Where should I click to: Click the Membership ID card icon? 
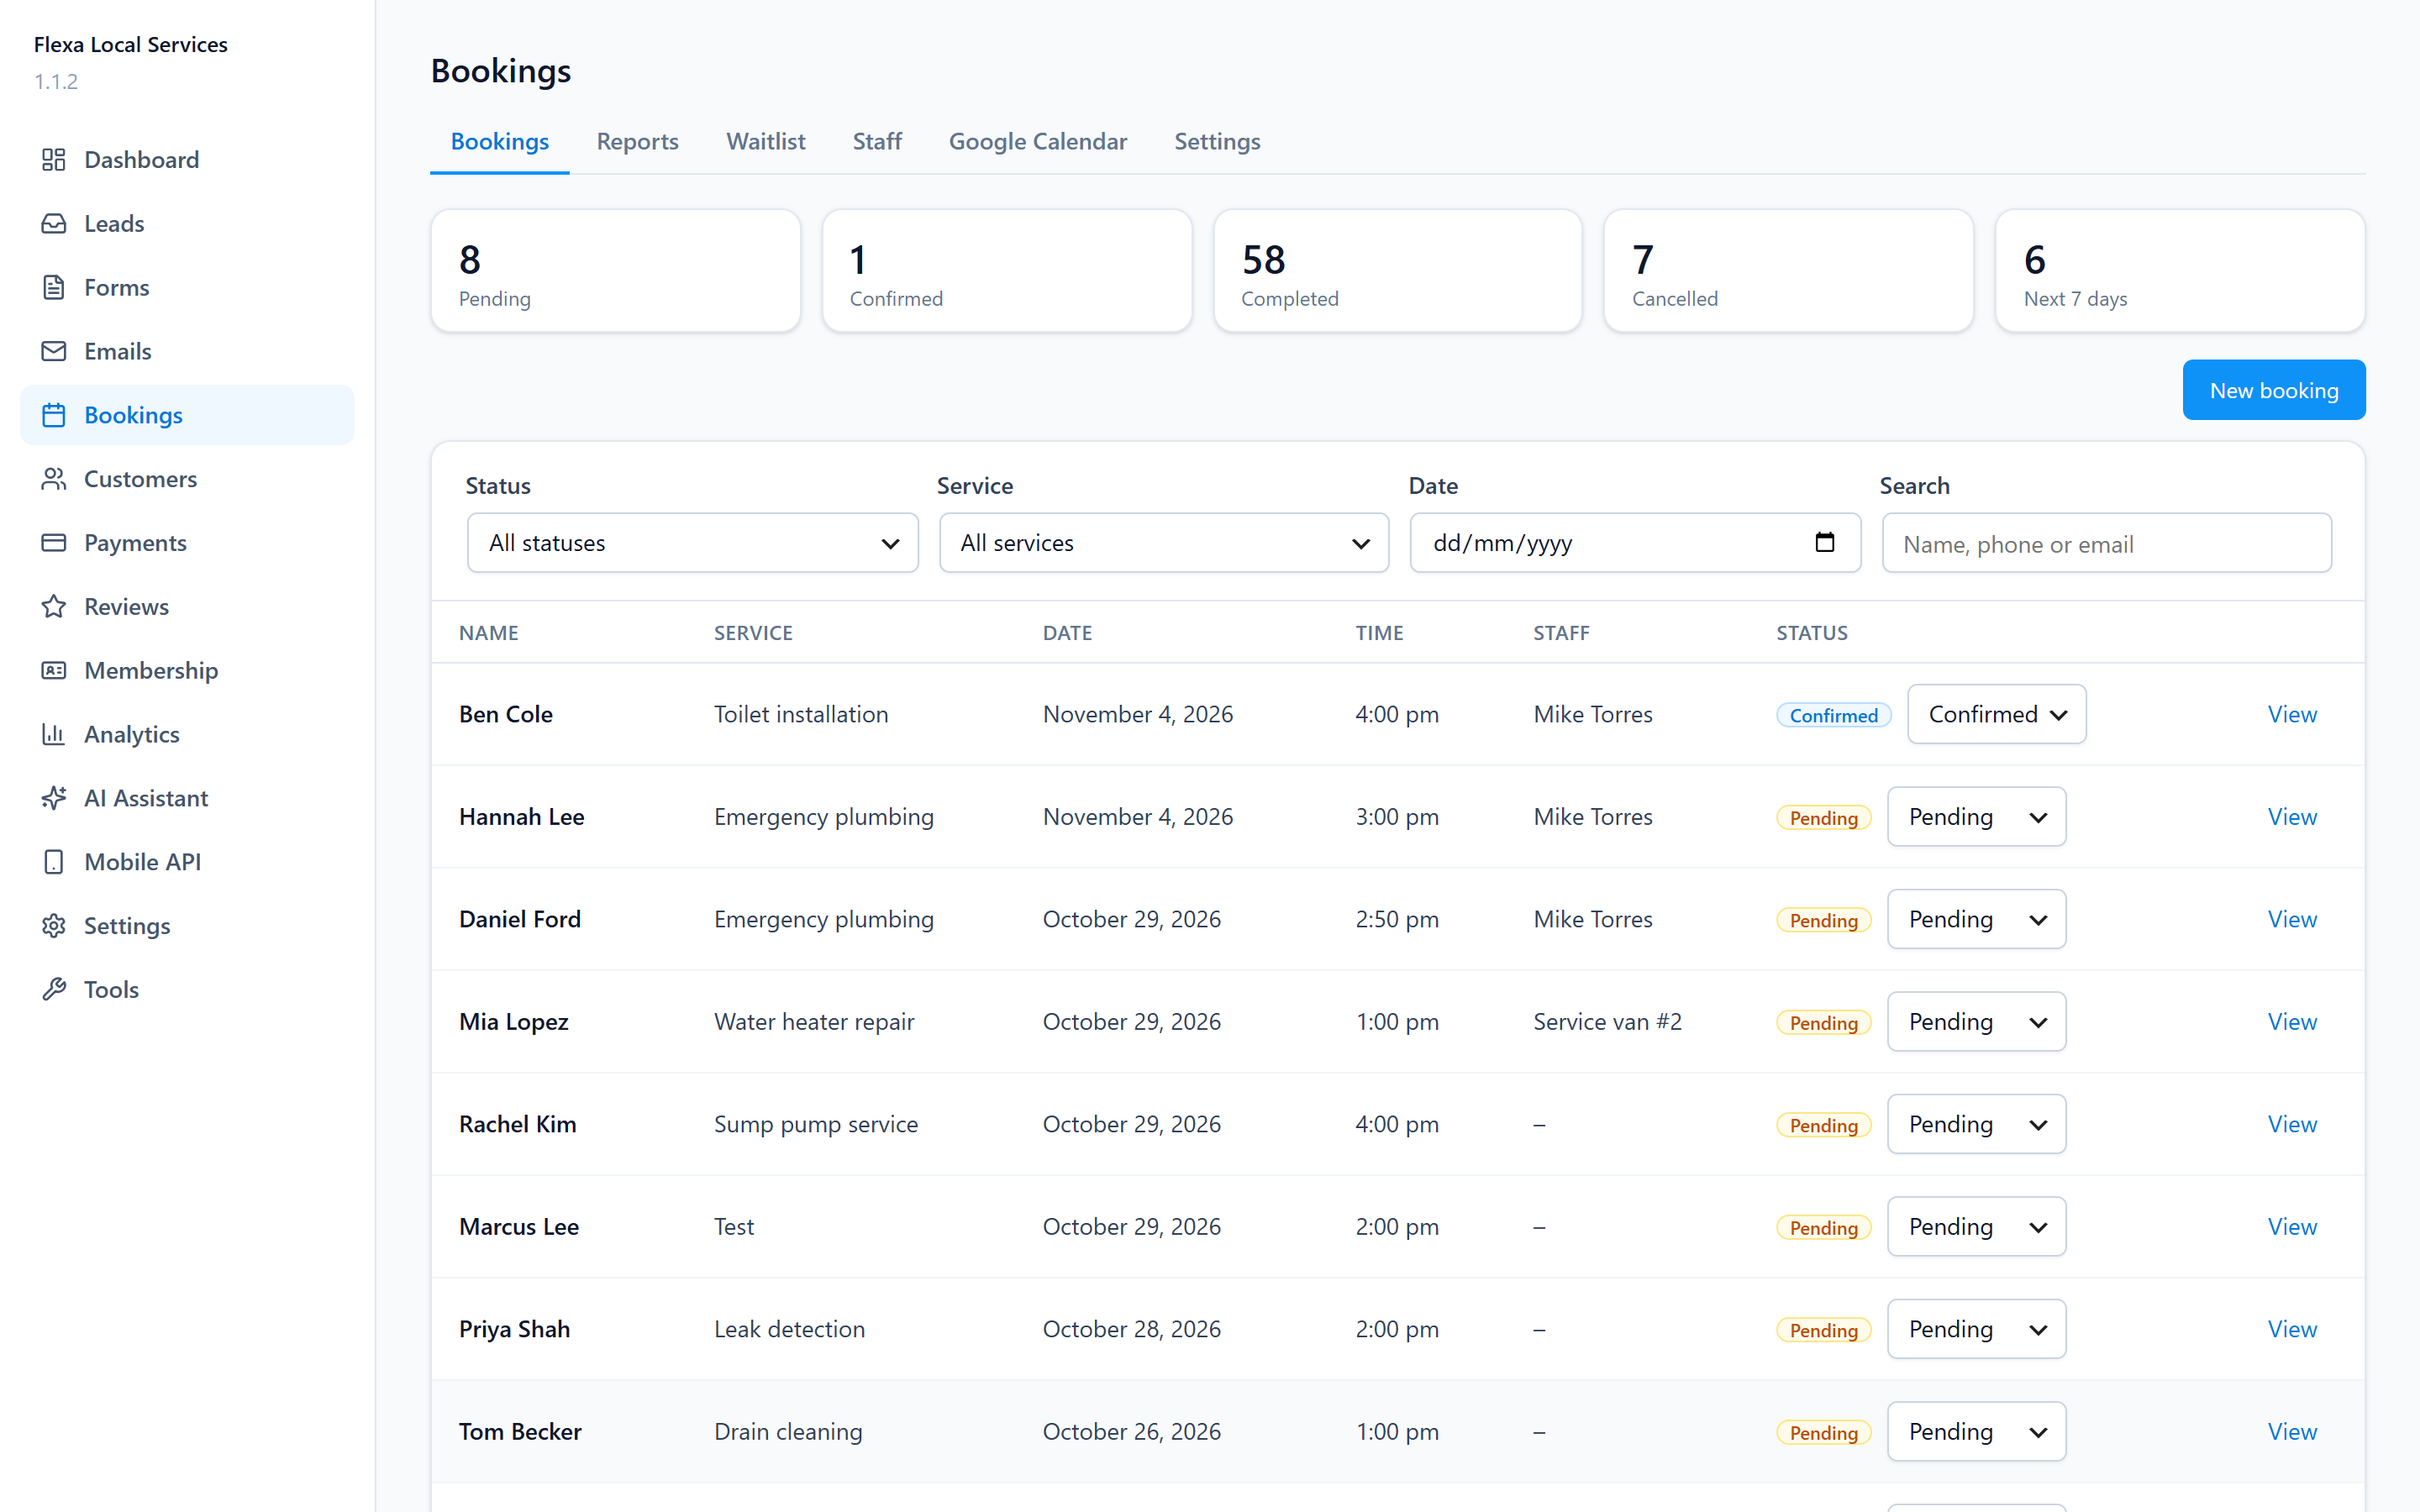[x=54, y=671]
